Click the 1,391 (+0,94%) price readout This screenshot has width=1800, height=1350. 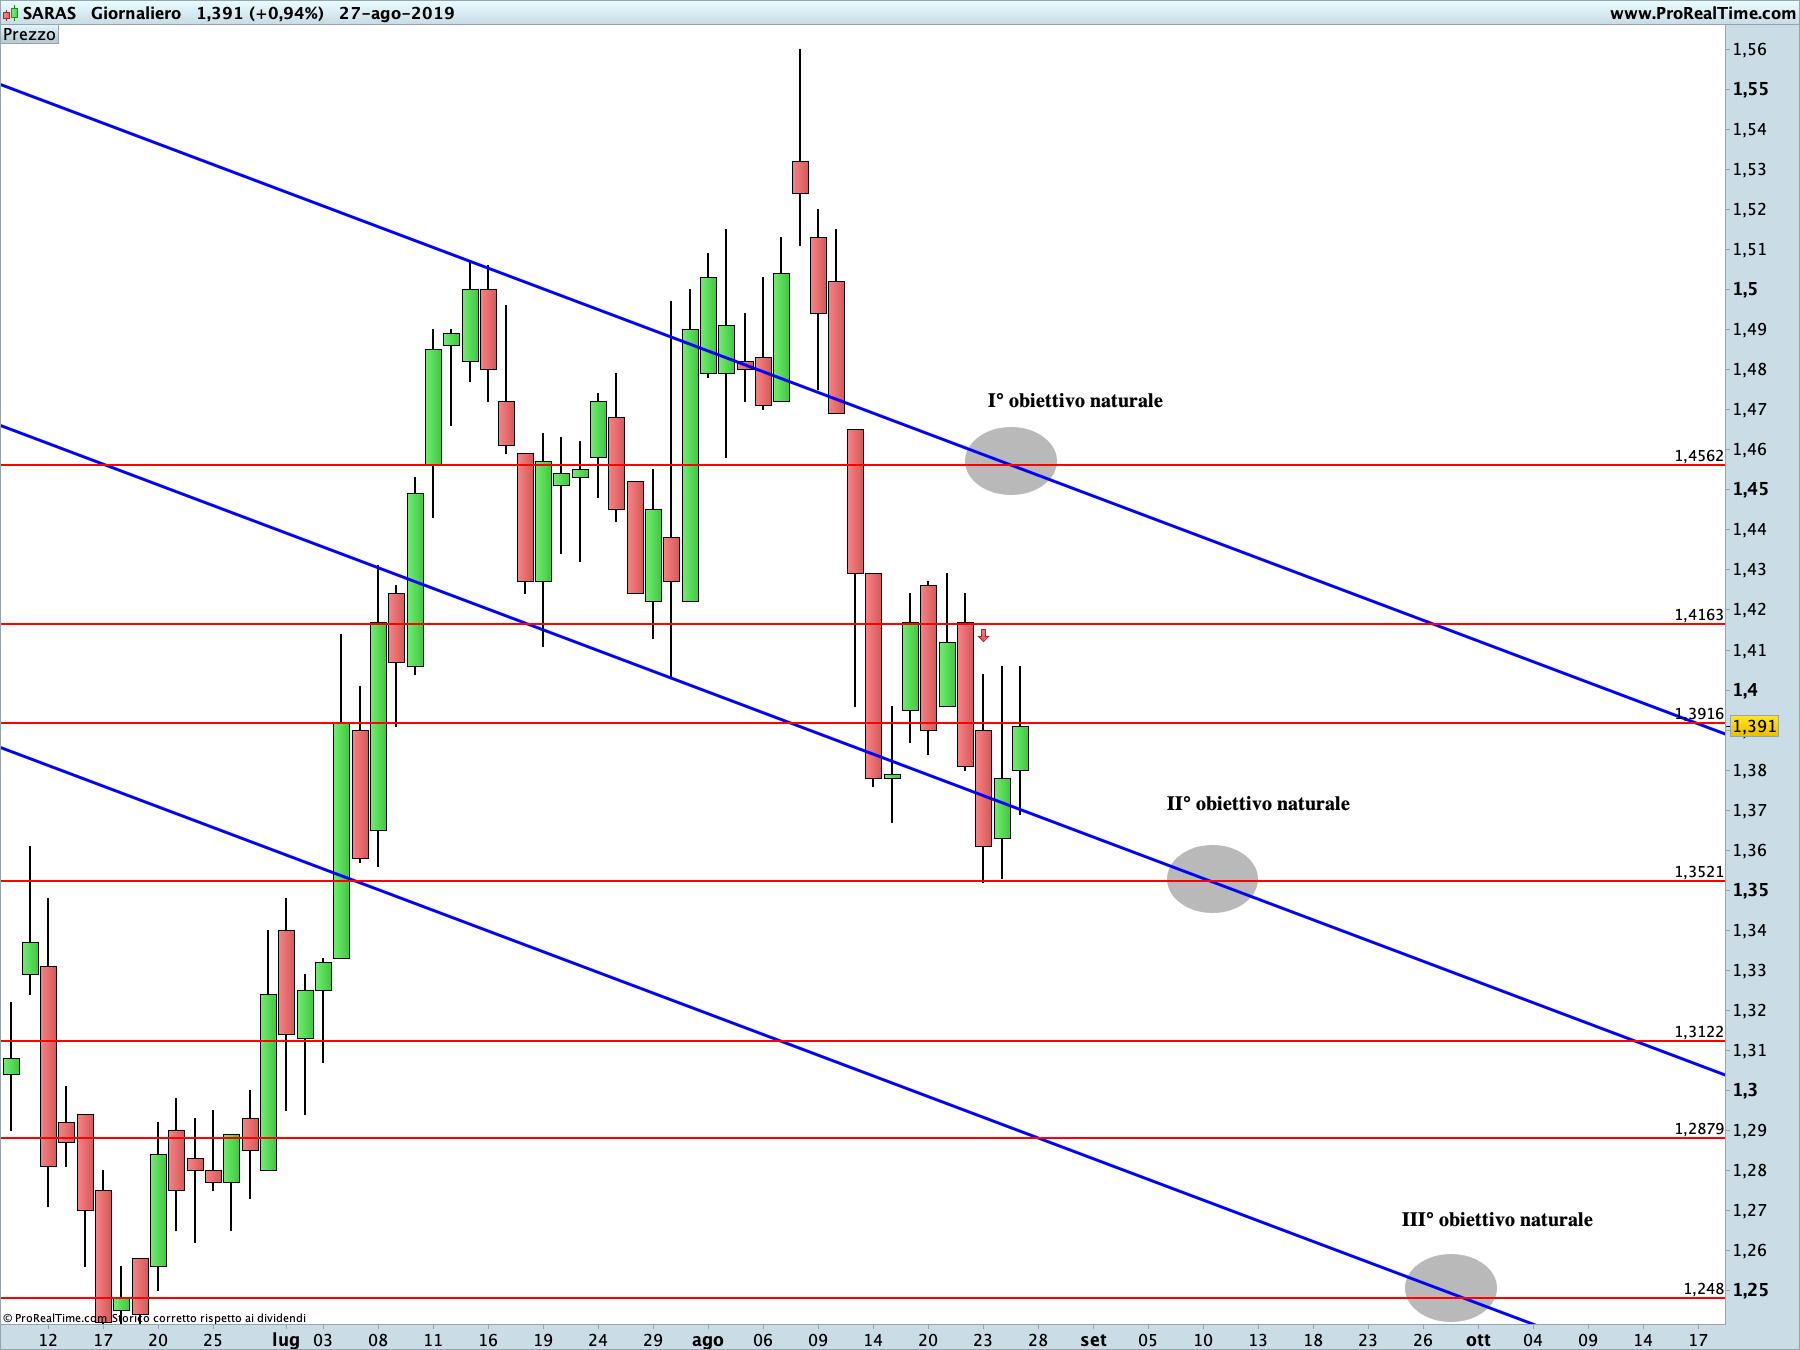(x=260, y=13)
